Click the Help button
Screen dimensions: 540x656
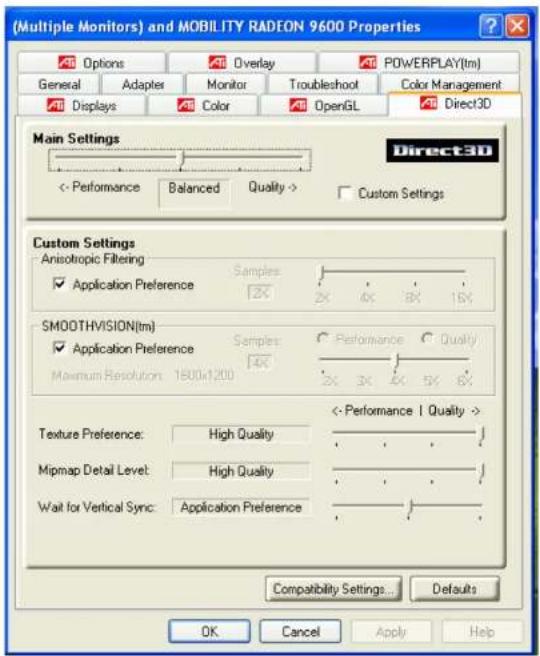point(482,631)
